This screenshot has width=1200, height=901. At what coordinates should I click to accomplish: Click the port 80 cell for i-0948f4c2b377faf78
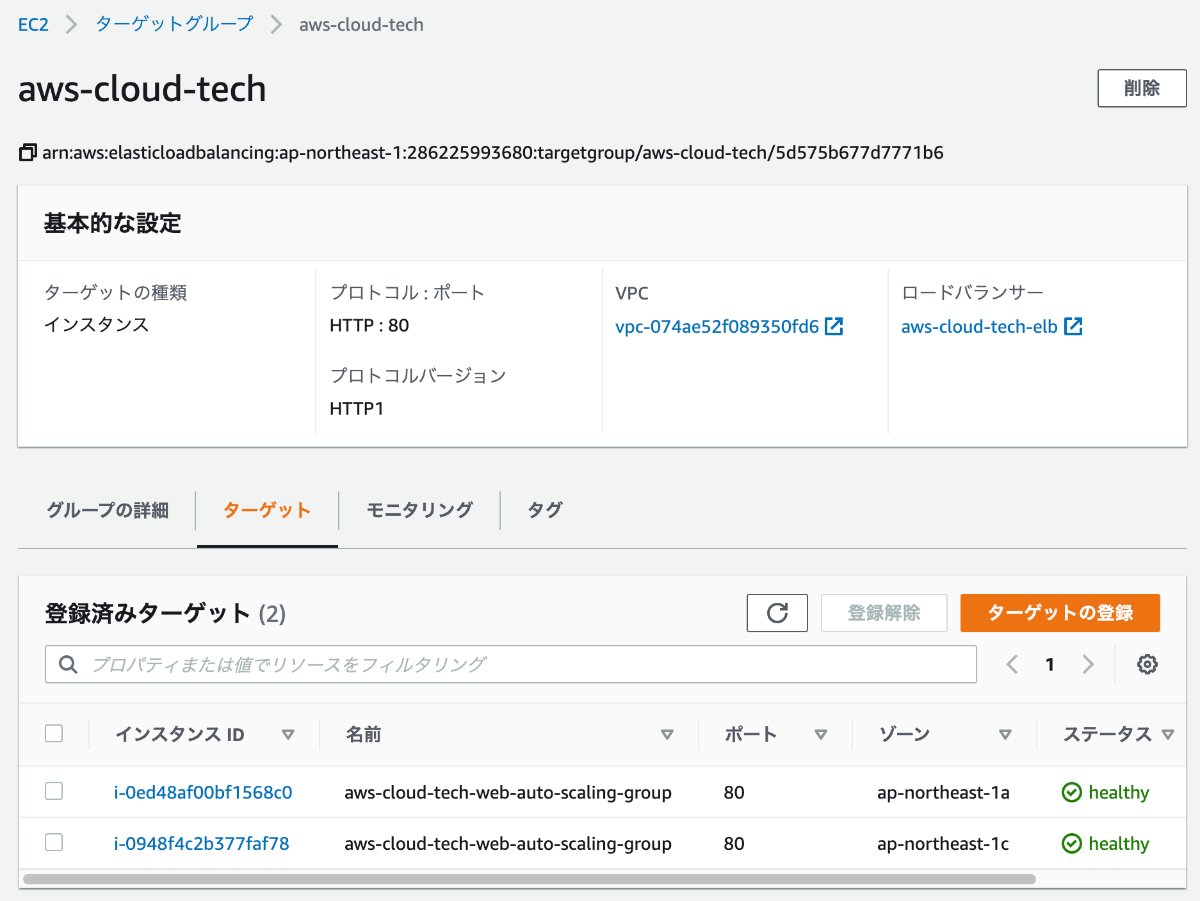734,843
